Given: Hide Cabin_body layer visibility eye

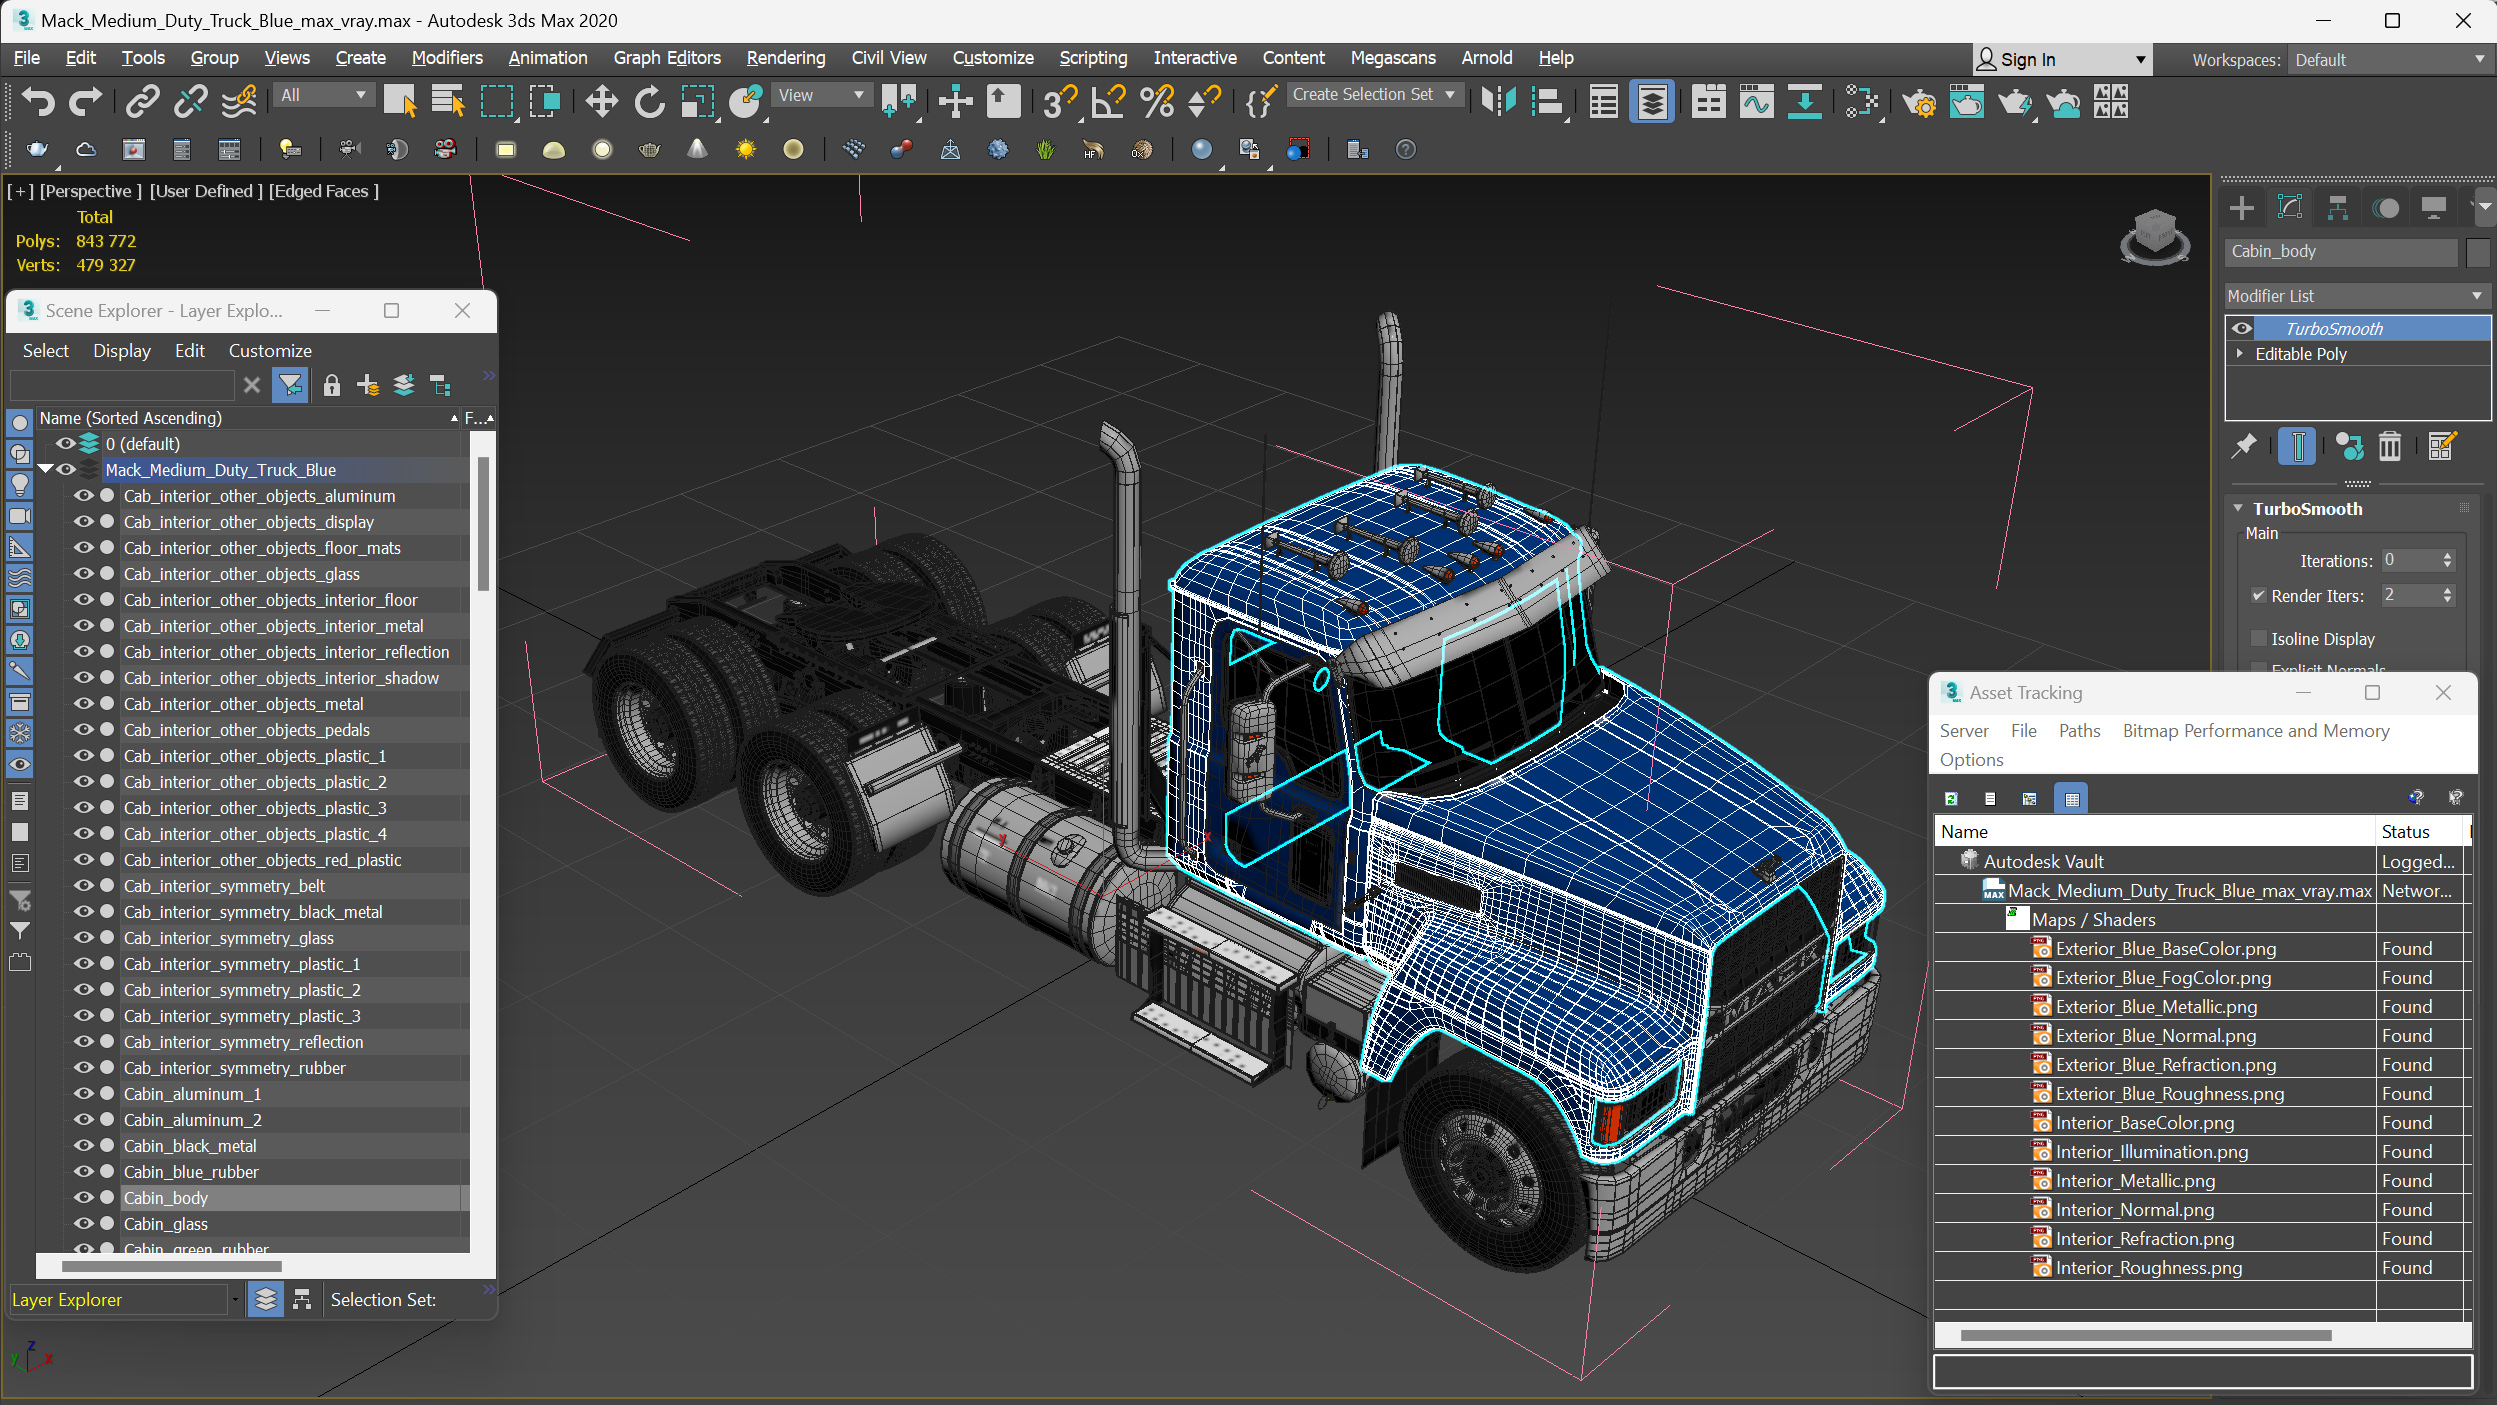Looking at the screenshot, I should [83, 1197].
